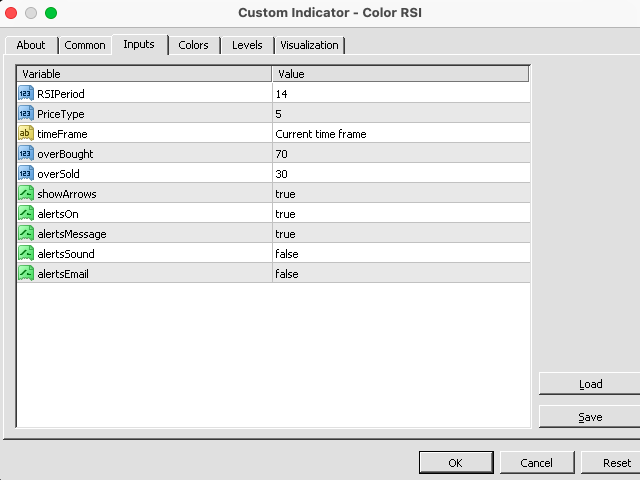This screenshot has width=640, height=480.
Task: Select the overBought variable name
Action: coord(65,154)
